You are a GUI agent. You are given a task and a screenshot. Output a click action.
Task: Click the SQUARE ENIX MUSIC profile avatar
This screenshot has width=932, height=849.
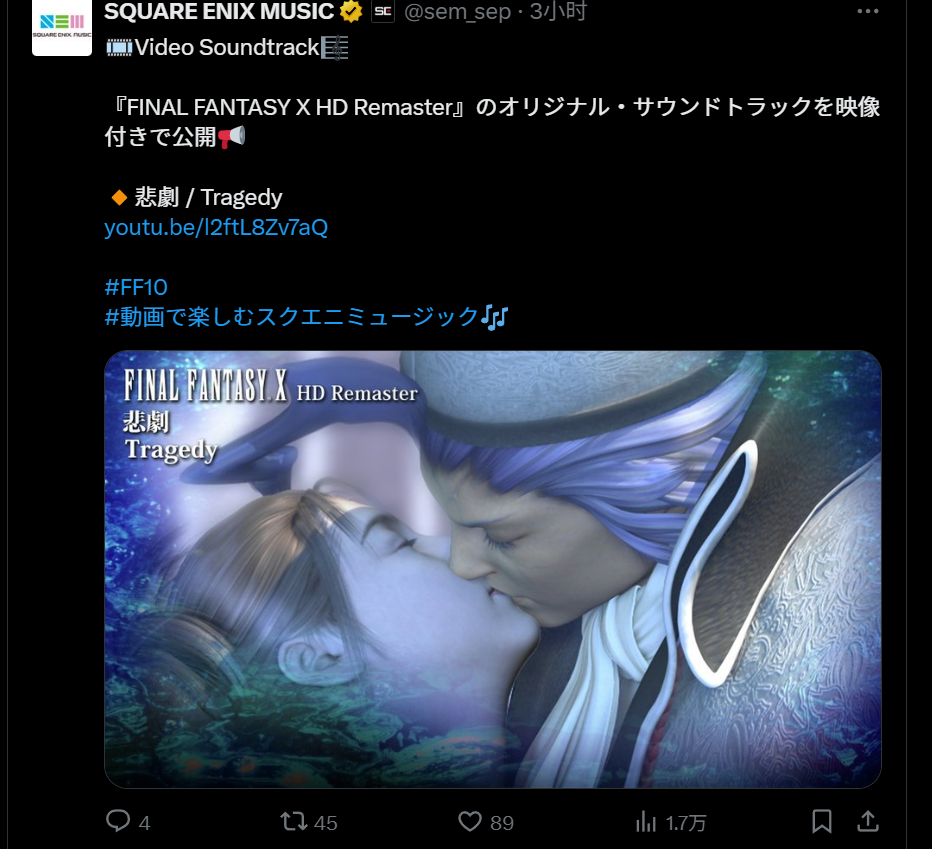pyautogui.click(x=62, y=28)
